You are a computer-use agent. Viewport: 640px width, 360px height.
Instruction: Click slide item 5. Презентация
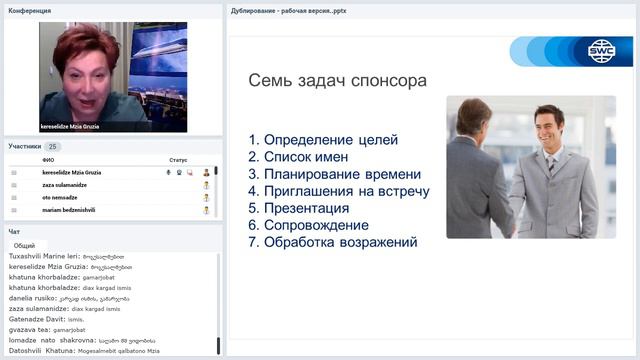[299, 208]
